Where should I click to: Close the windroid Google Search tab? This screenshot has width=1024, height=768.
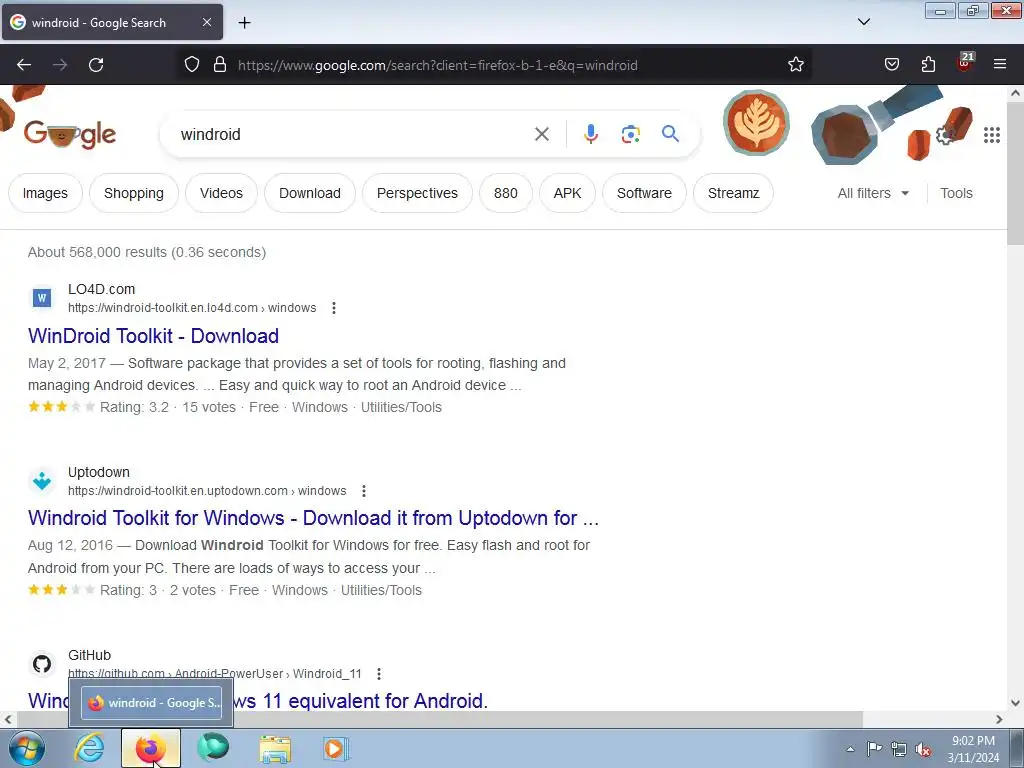[207, 22]
